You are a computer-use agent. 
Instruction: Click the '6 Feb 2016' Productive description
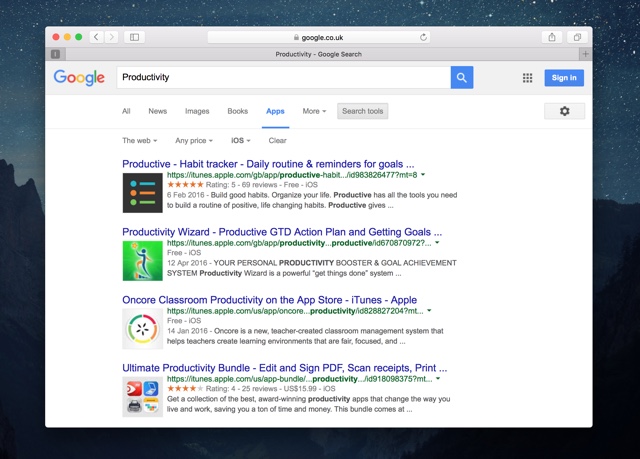coord(312,200)
